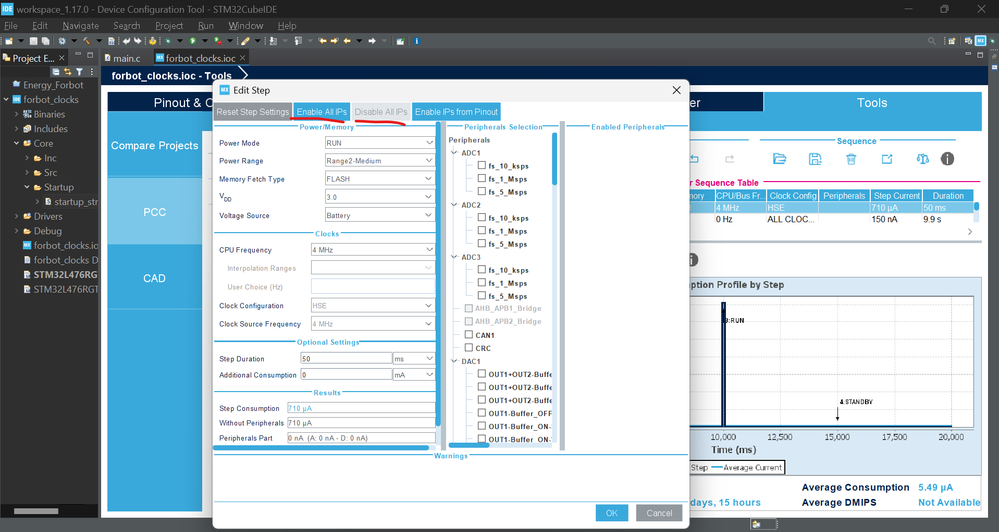Select forbot_clocks.ioc in Project Explorer tree
The width and height of the screenshot is (999, 532).
(61, 245)
